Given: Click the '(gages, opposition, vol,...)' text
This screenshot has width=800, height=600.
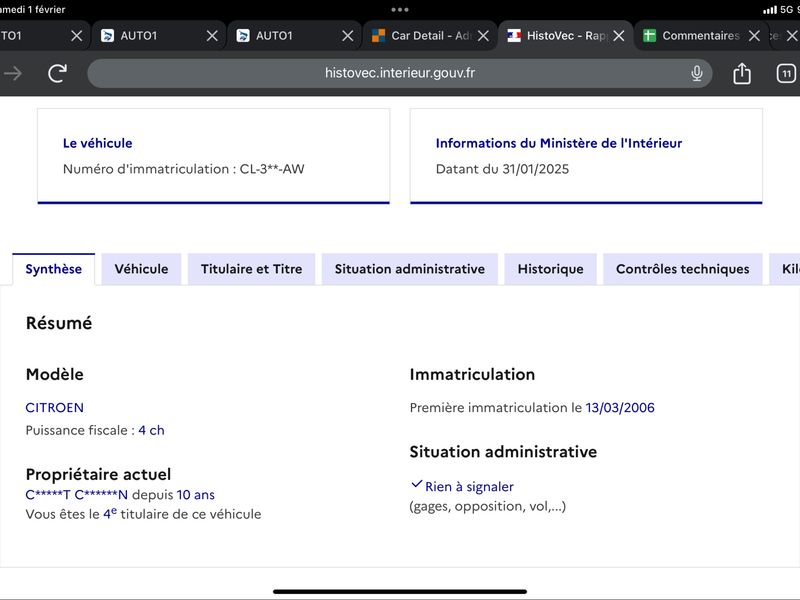Looking at the screenshot, I should [x=488, y=506].
